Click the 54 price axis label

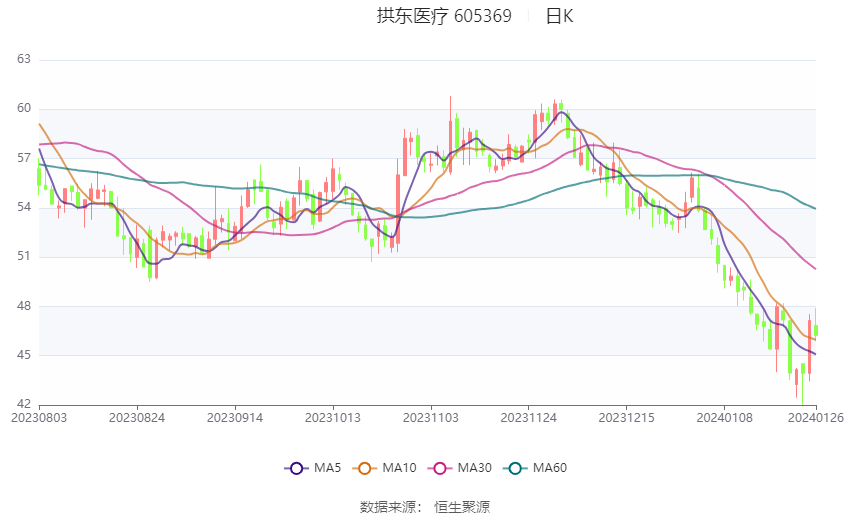pos(24,207)
